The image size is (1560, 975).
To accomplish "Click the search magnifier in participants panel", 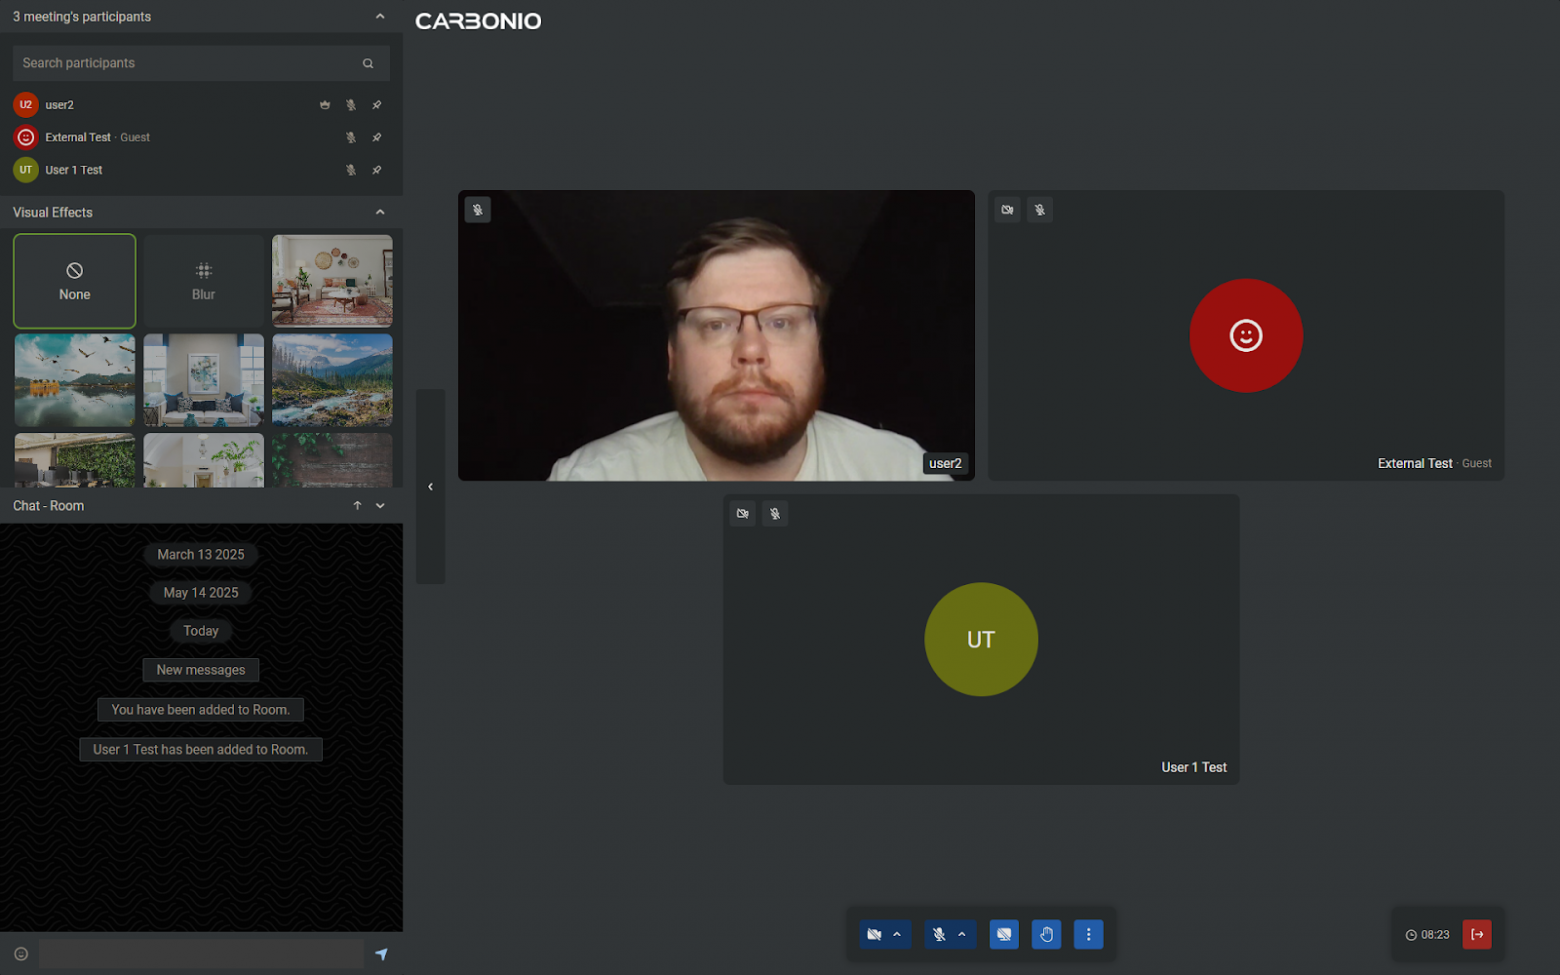I will pyautogui.click(x=368, y=62).
